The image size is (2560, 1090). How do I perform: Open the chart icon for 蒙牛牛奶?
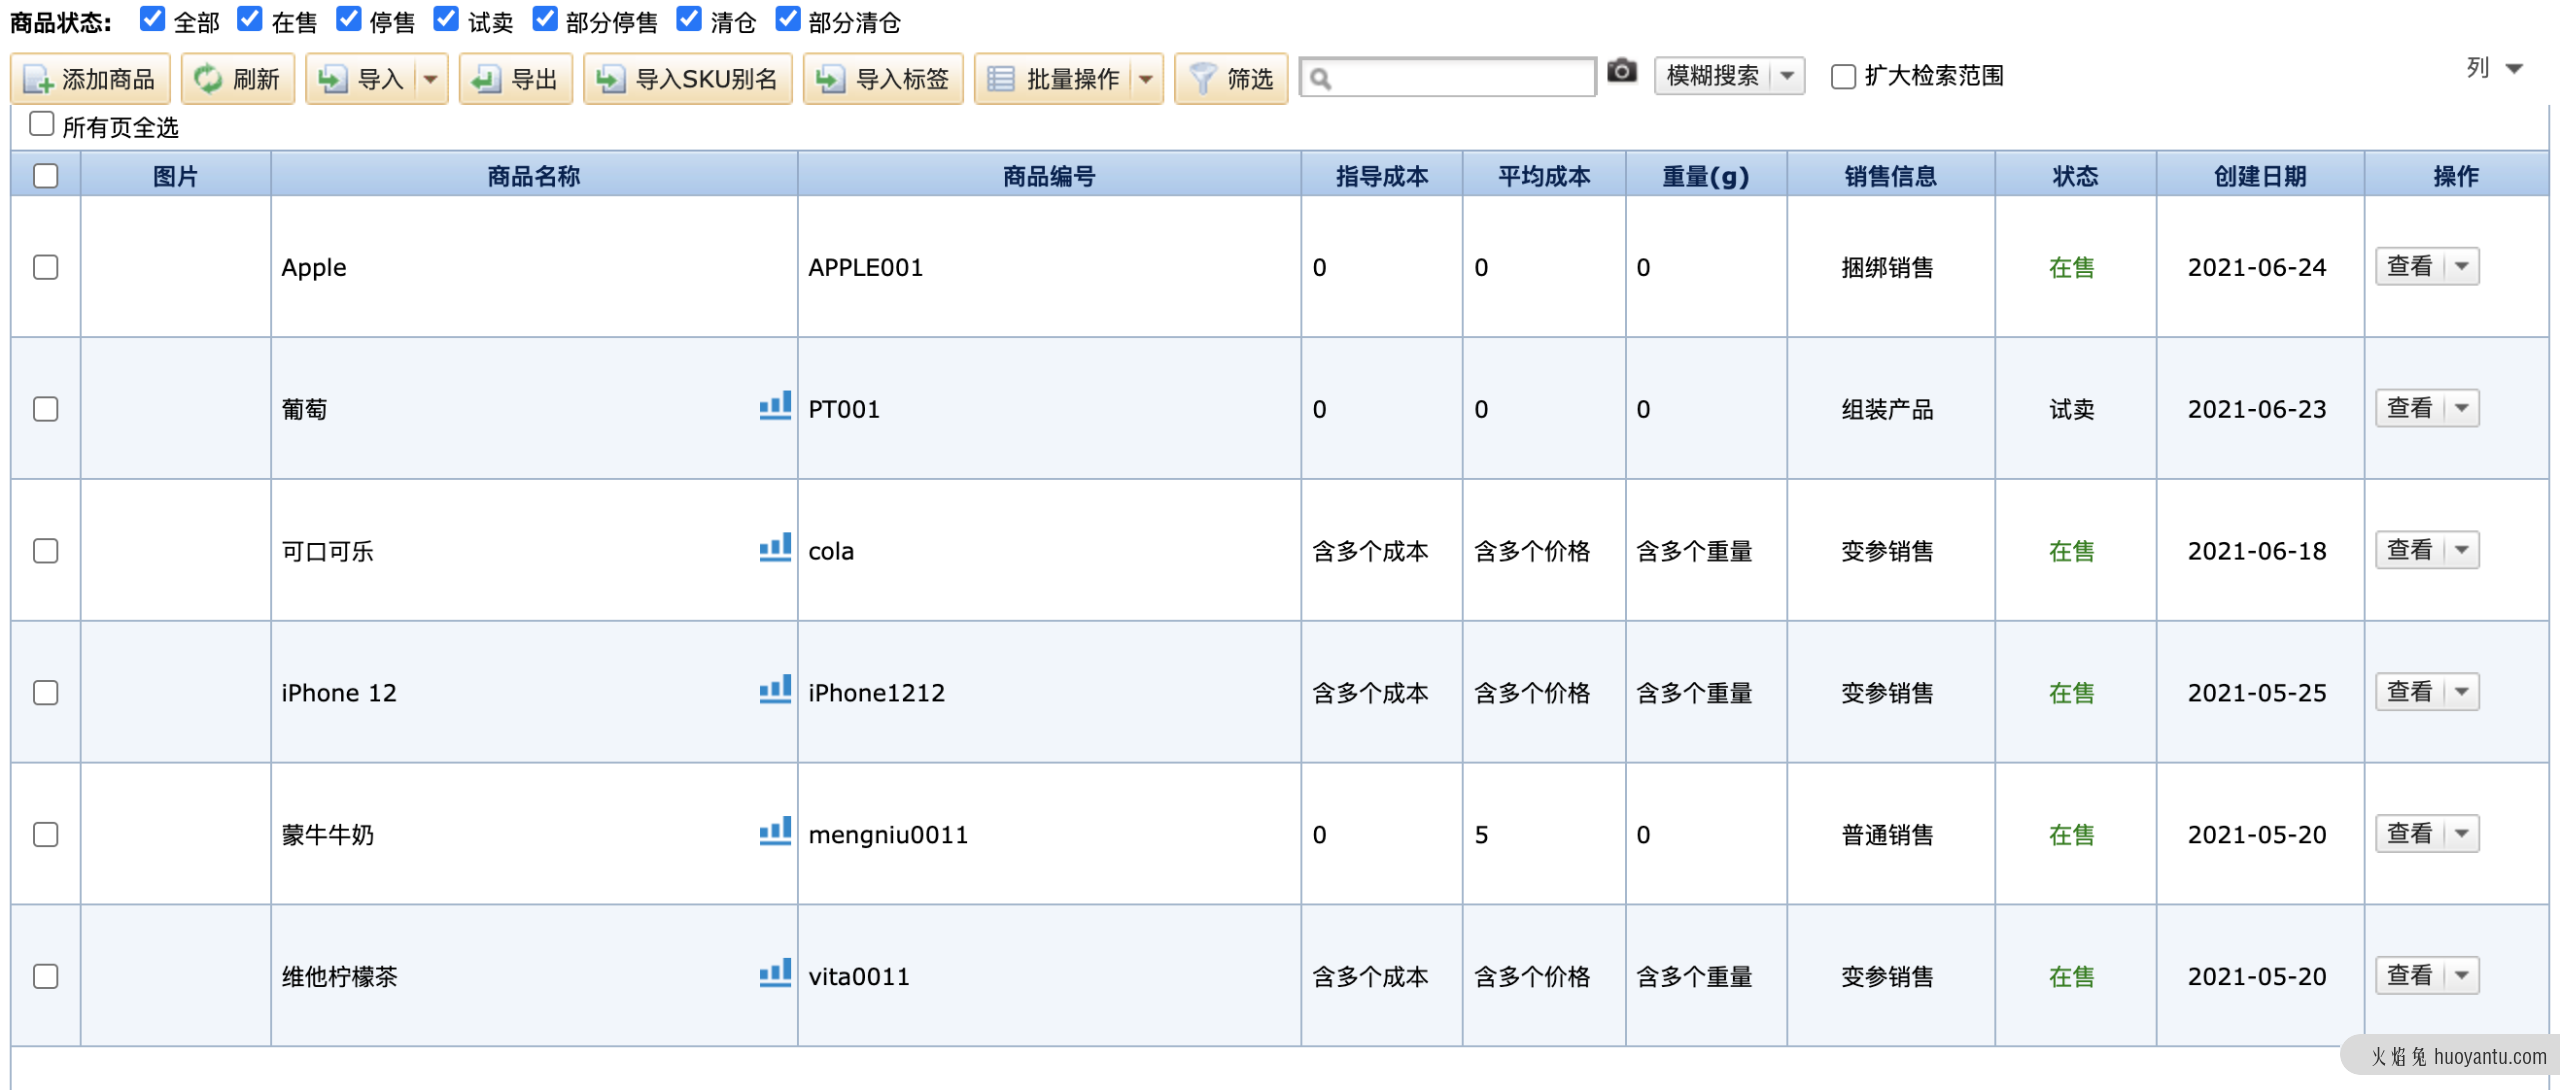click(775, 831)
